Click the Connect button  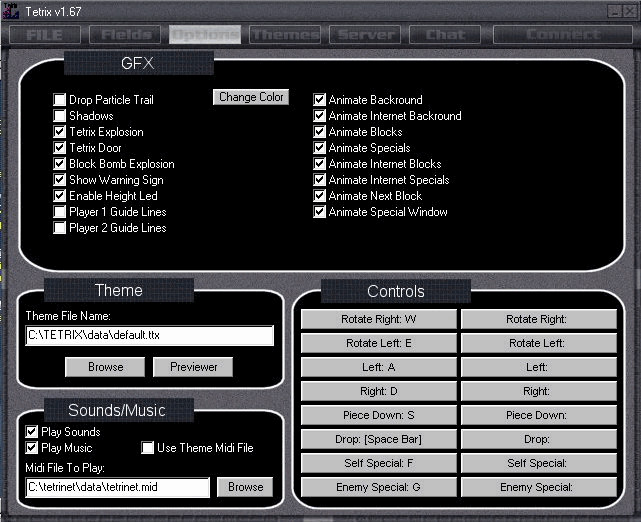pyautogui.click(x=563, y=35)
